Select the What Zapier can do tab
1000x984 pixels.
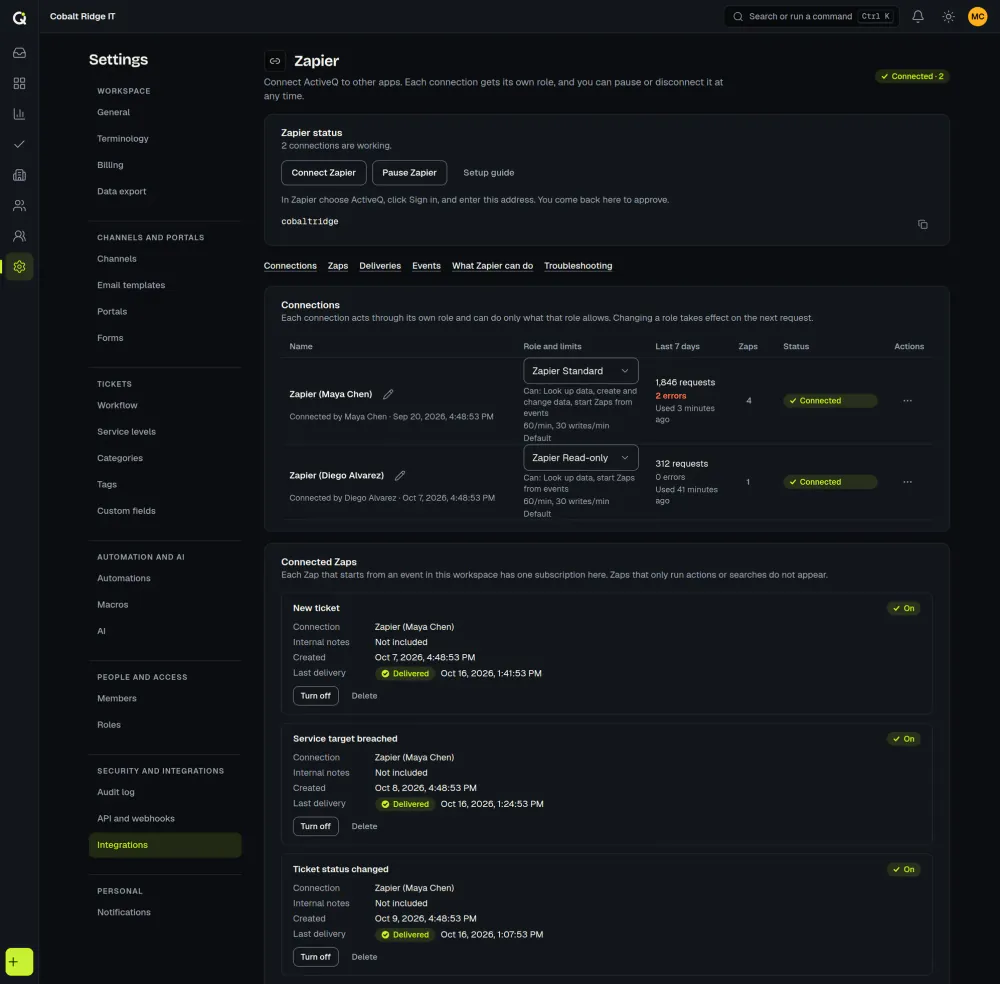click(492, 266)
